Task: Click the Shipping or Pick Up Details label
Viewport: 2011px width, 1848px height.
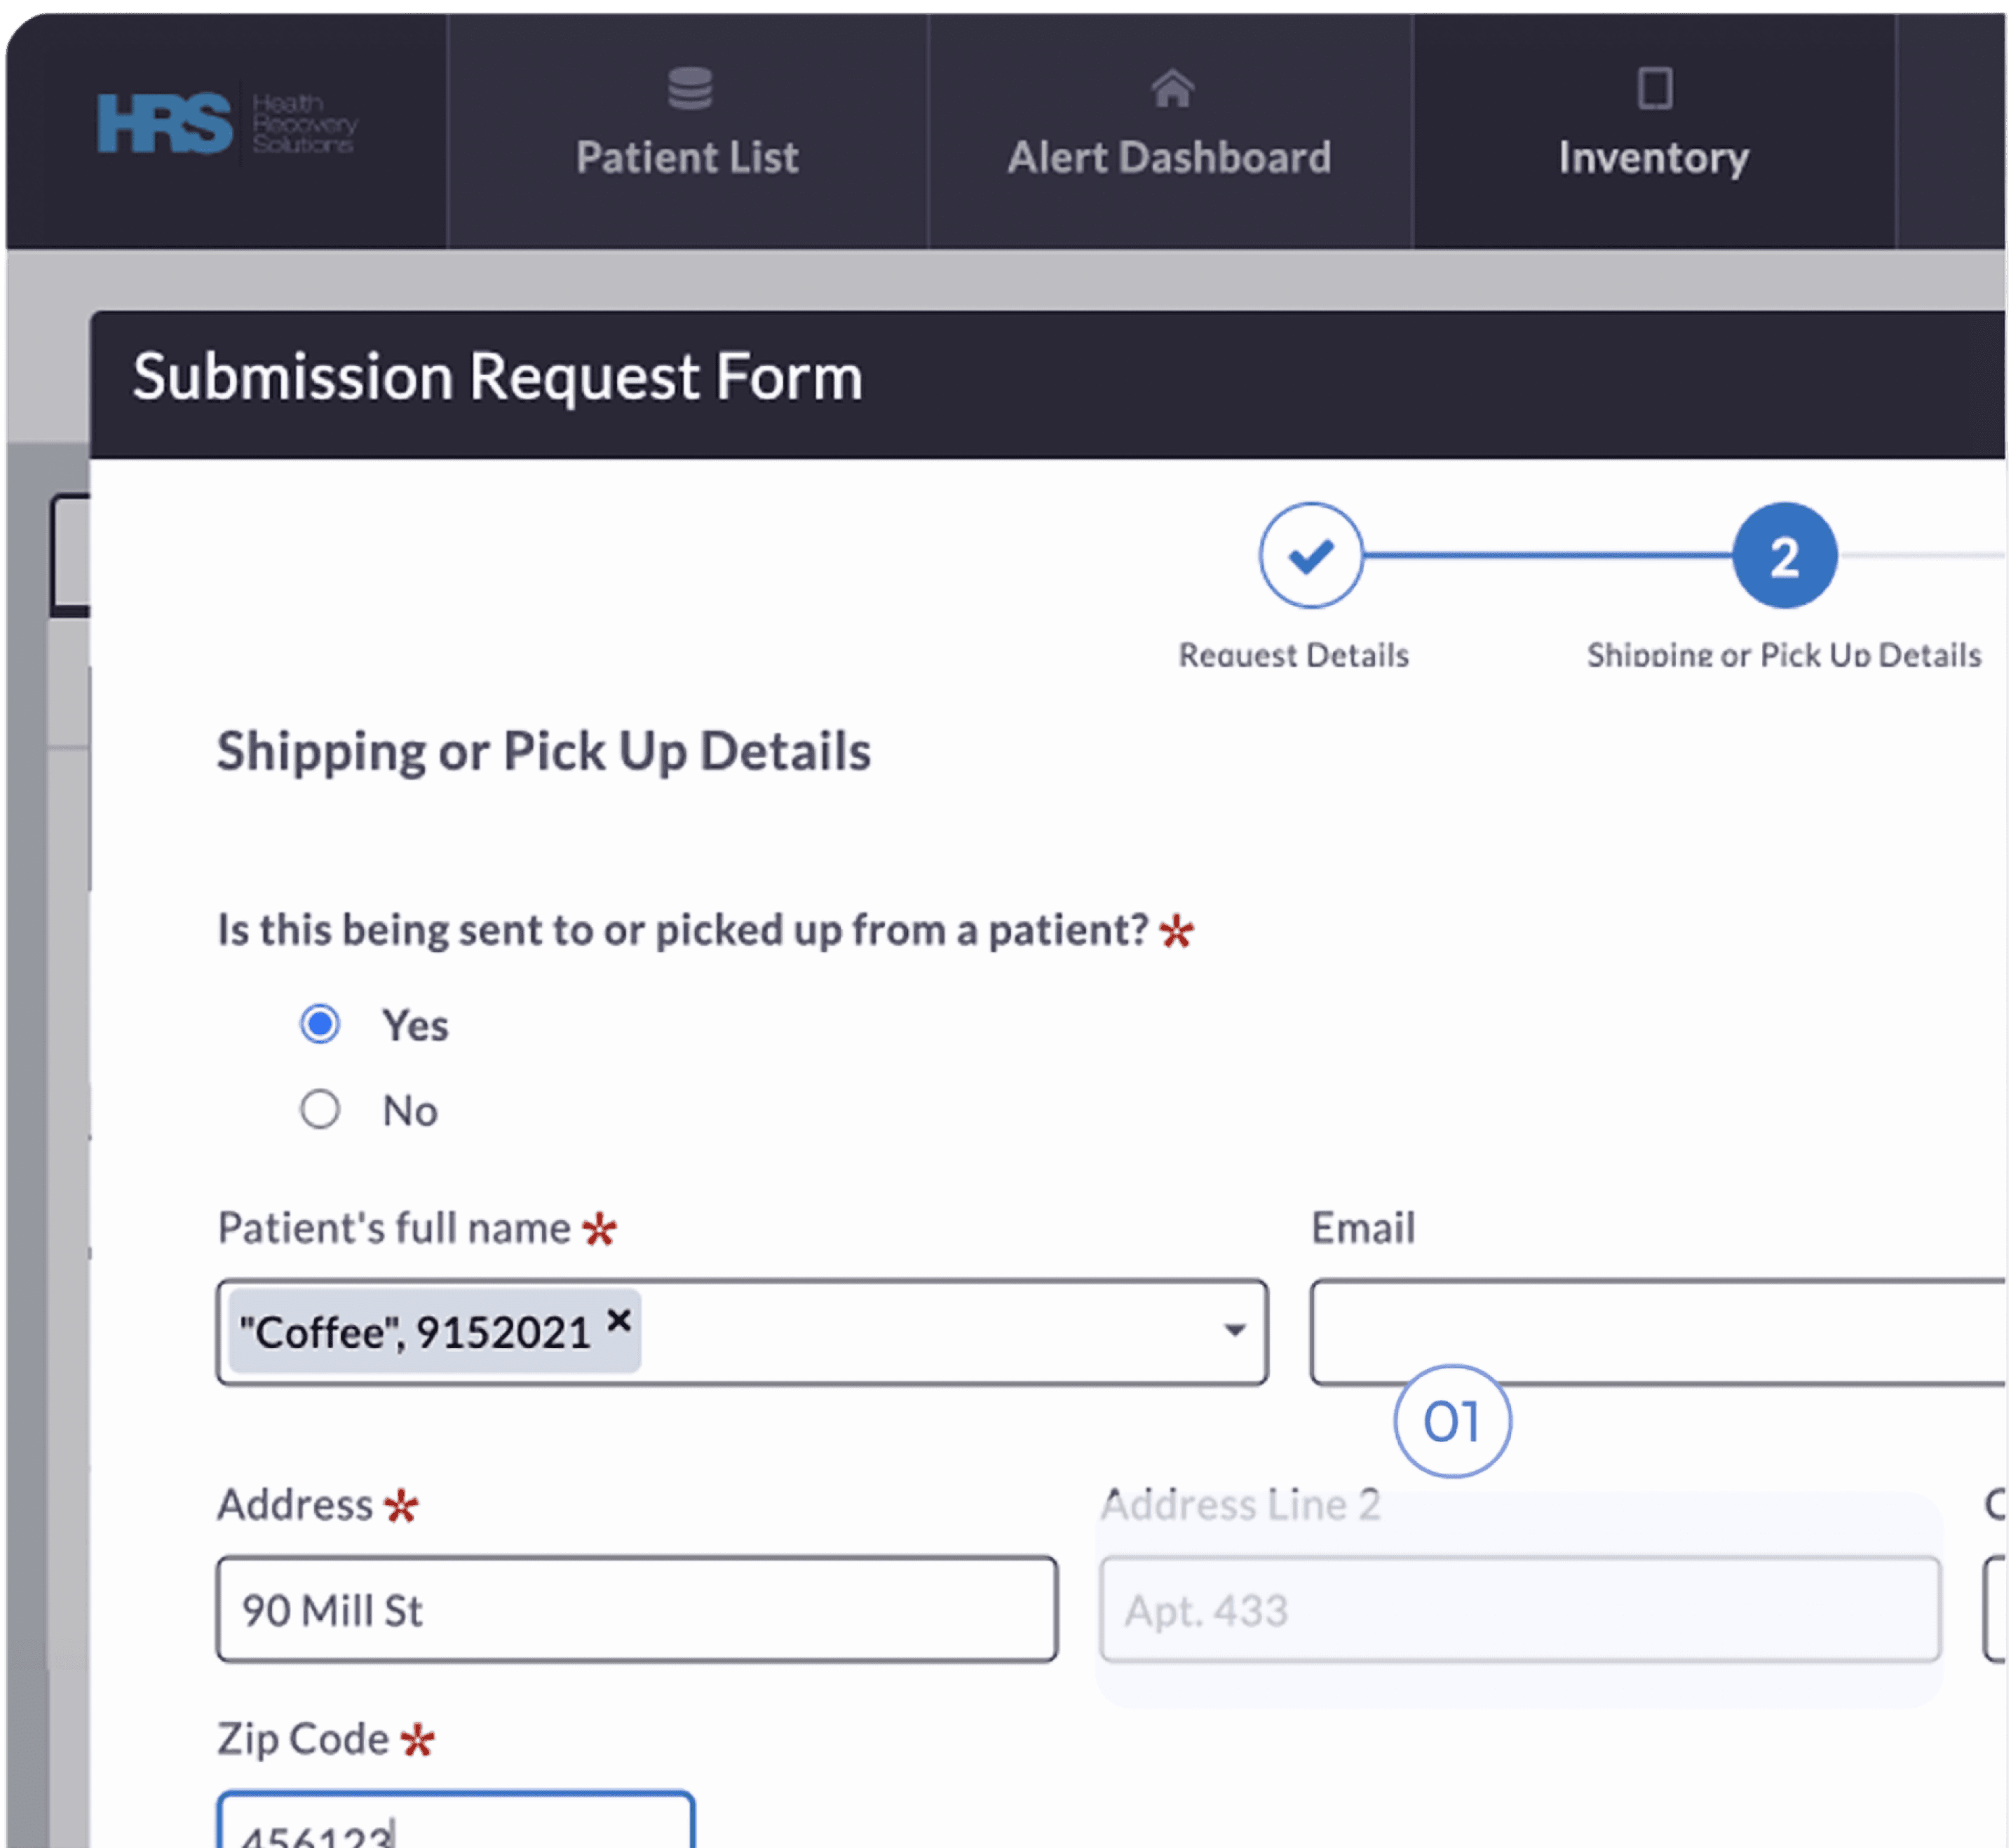Action: click(1783, 655)
